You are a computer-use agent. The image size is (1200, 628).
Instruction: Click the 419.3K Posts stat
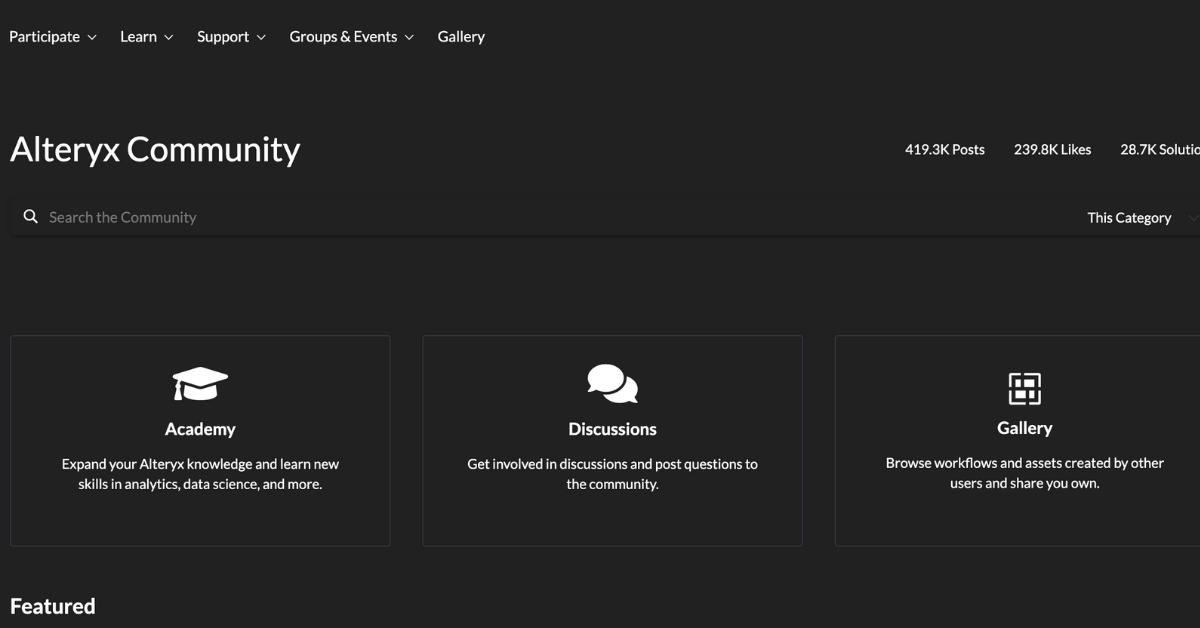(x=945, y=149)
